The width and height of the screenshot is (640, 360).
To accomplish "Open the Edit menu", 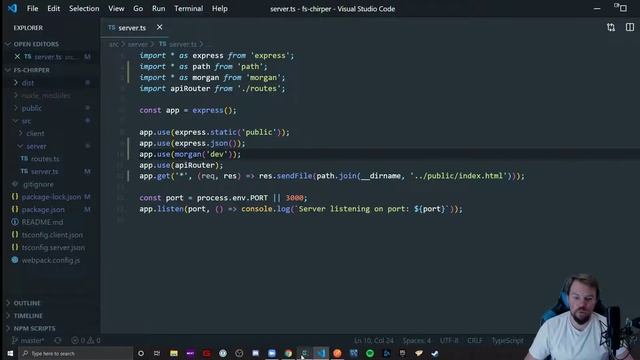I will click(x=53, y=9).
